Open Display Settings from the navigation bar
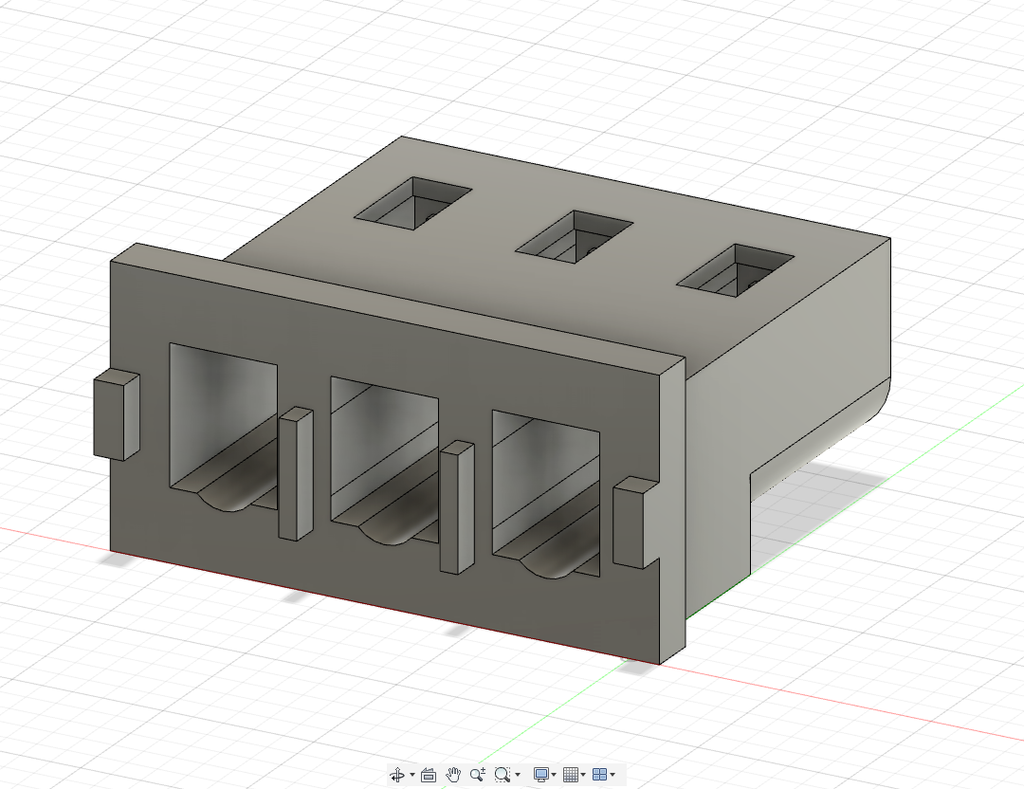1024x789 pixels. 543,773
